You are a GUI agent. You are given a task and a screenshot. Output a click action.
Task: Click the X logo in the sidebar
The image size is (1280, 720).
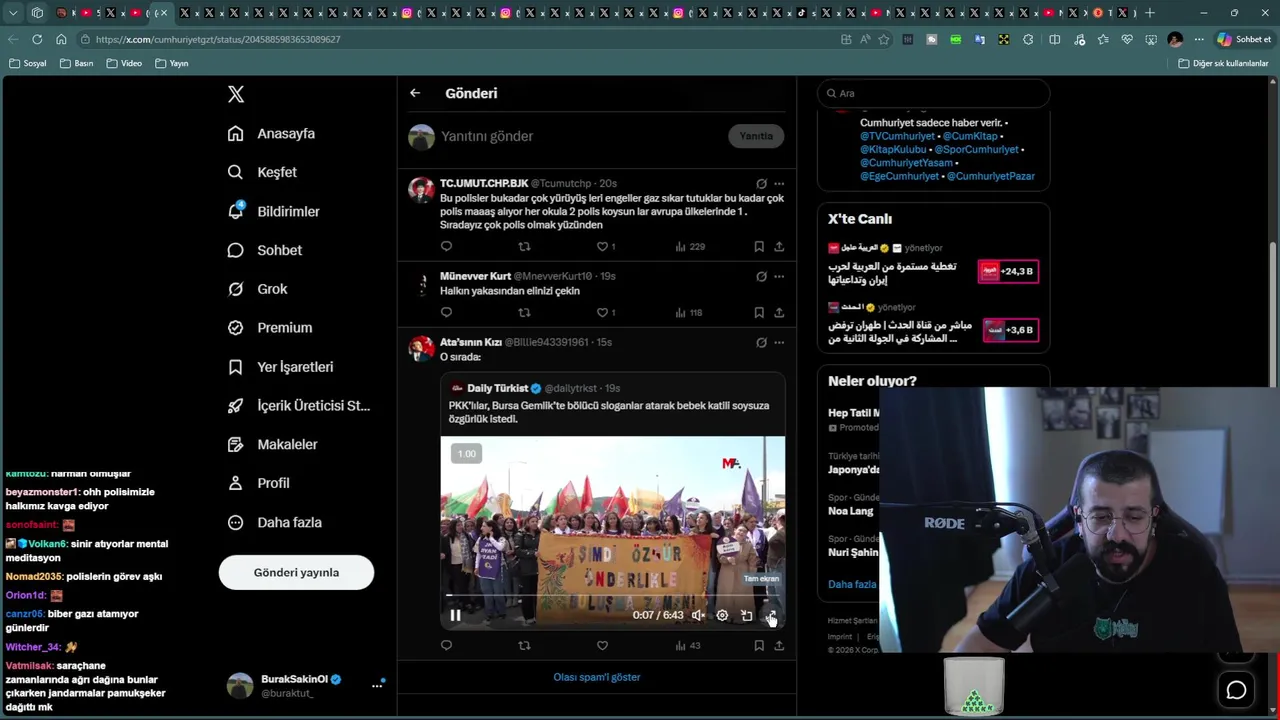(236, 94)
